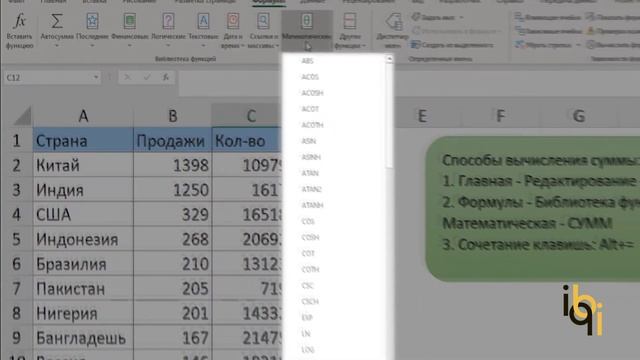Click the Name Box showing C12
Viewport: 640px width, 360px height.
pyautogui.click(x=48, y=77)
